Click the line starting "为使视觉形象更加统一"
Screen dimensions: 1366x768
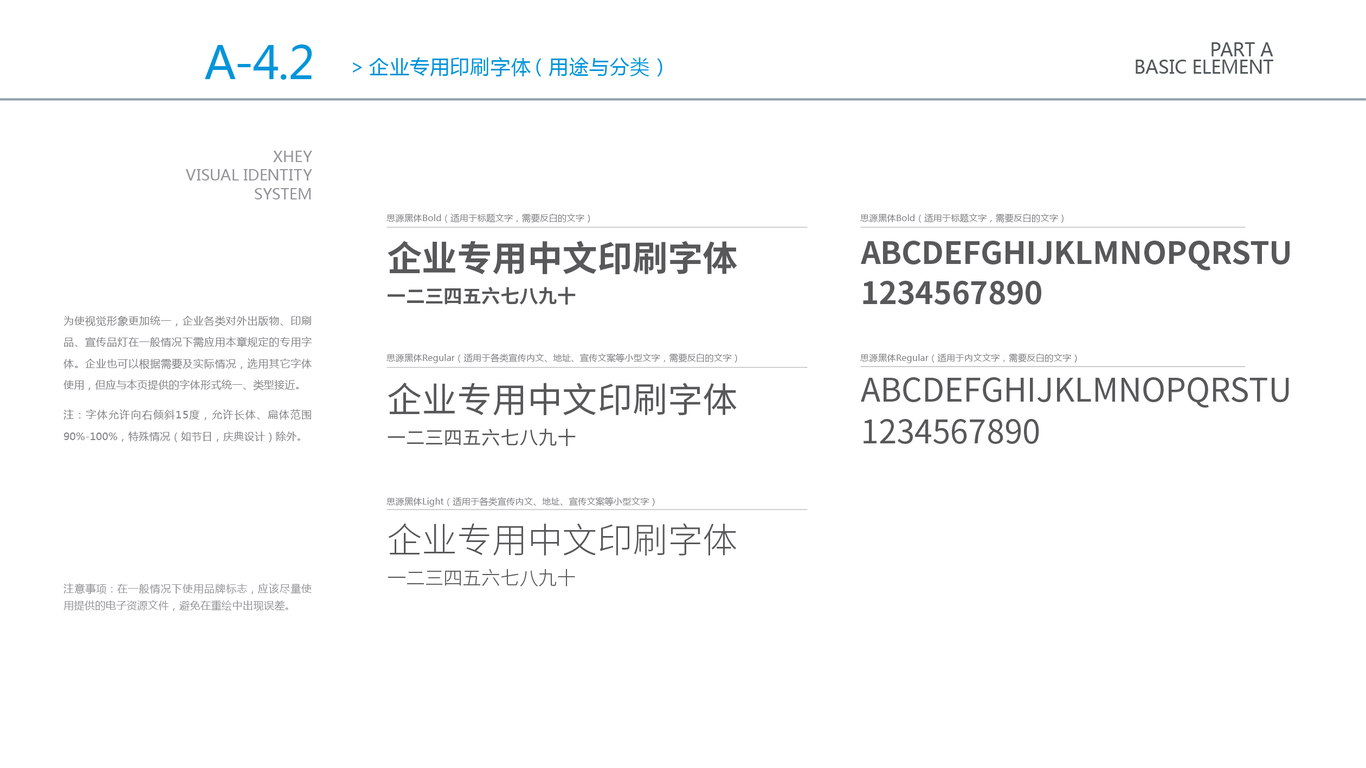[188, 321]
